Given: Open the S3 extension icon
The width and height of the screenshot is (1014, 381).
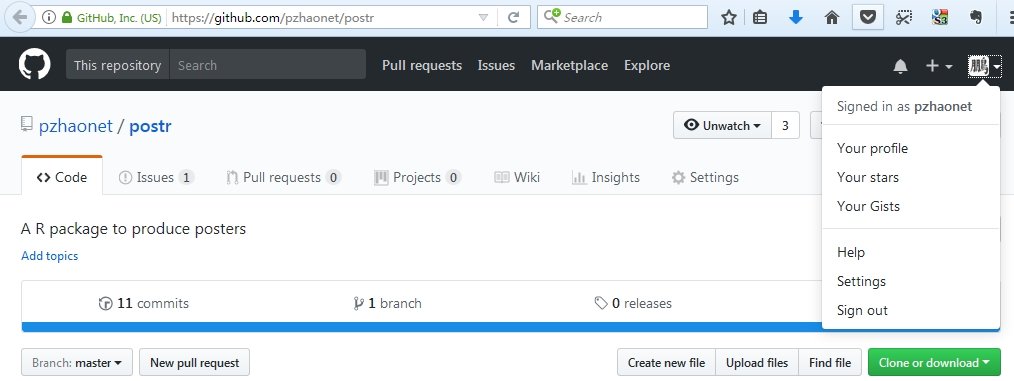Looking at the screenshot, I should 940,17.
